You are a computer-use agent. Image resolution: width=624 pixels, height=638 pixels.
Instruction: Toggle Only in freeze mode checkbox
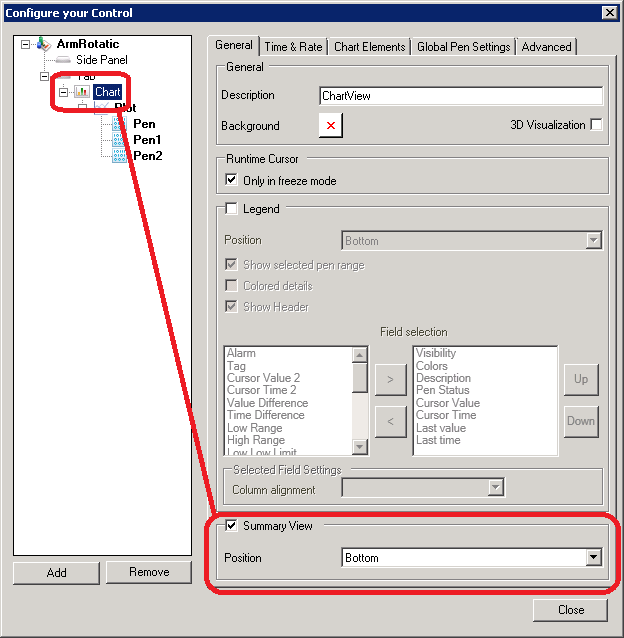point(232,181)
